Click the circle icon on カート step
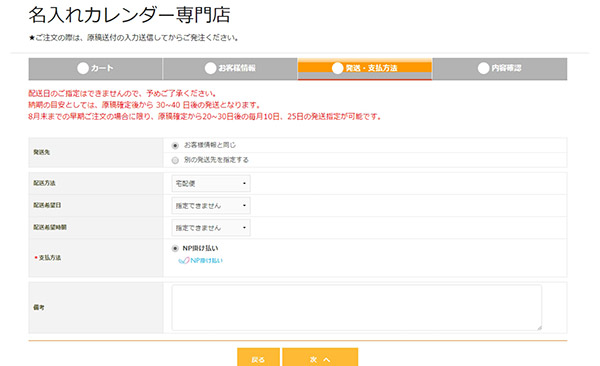Screen dimensions: 600x366 [83, 68]
